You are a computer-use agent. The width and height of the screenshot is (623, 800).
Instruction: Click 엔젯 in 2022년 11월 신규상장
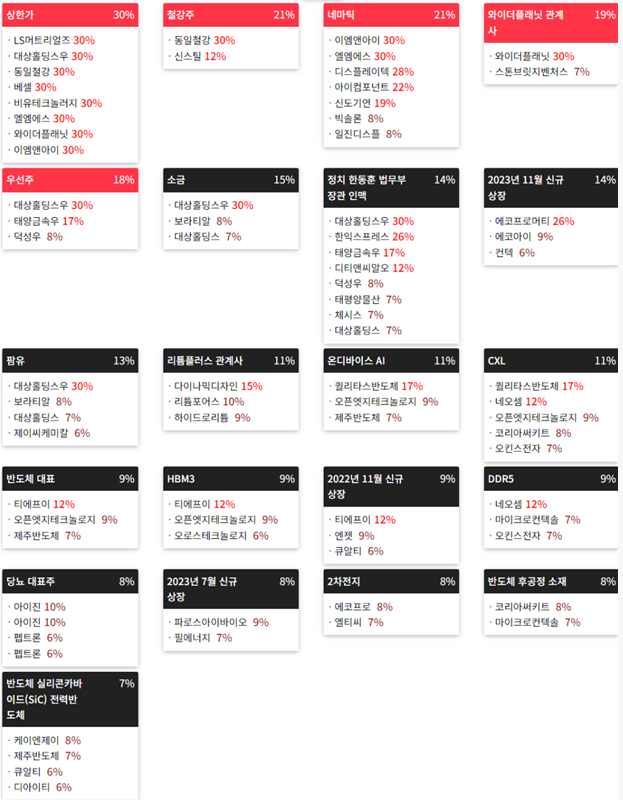pos(343,535)
